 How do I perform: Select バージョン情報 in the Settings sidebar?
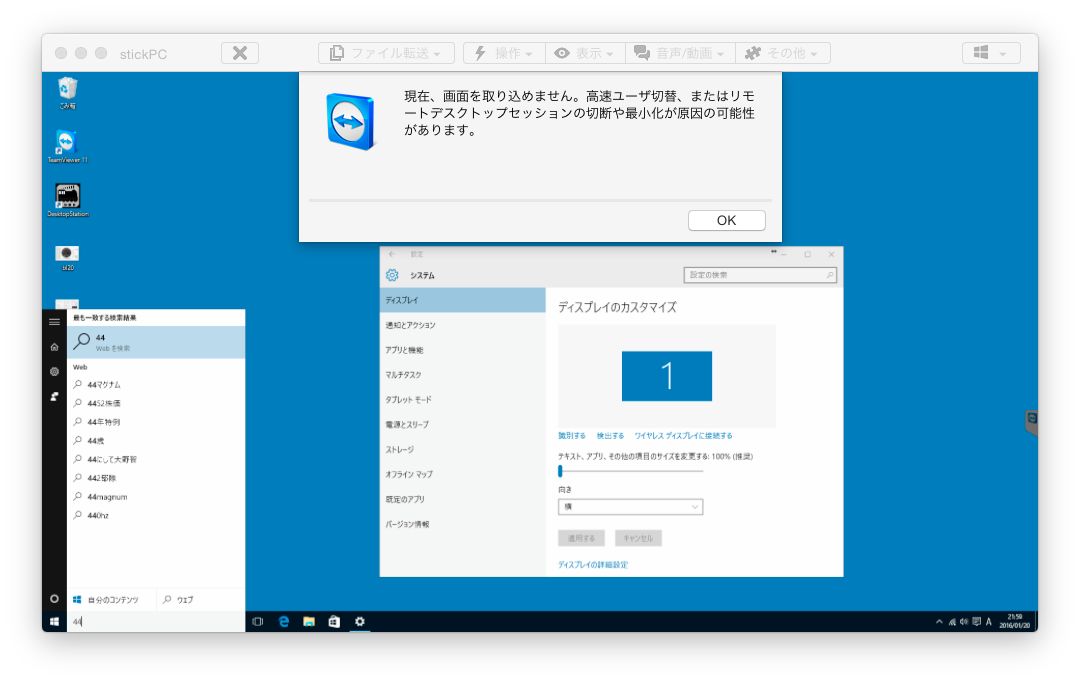coord(462,524)
